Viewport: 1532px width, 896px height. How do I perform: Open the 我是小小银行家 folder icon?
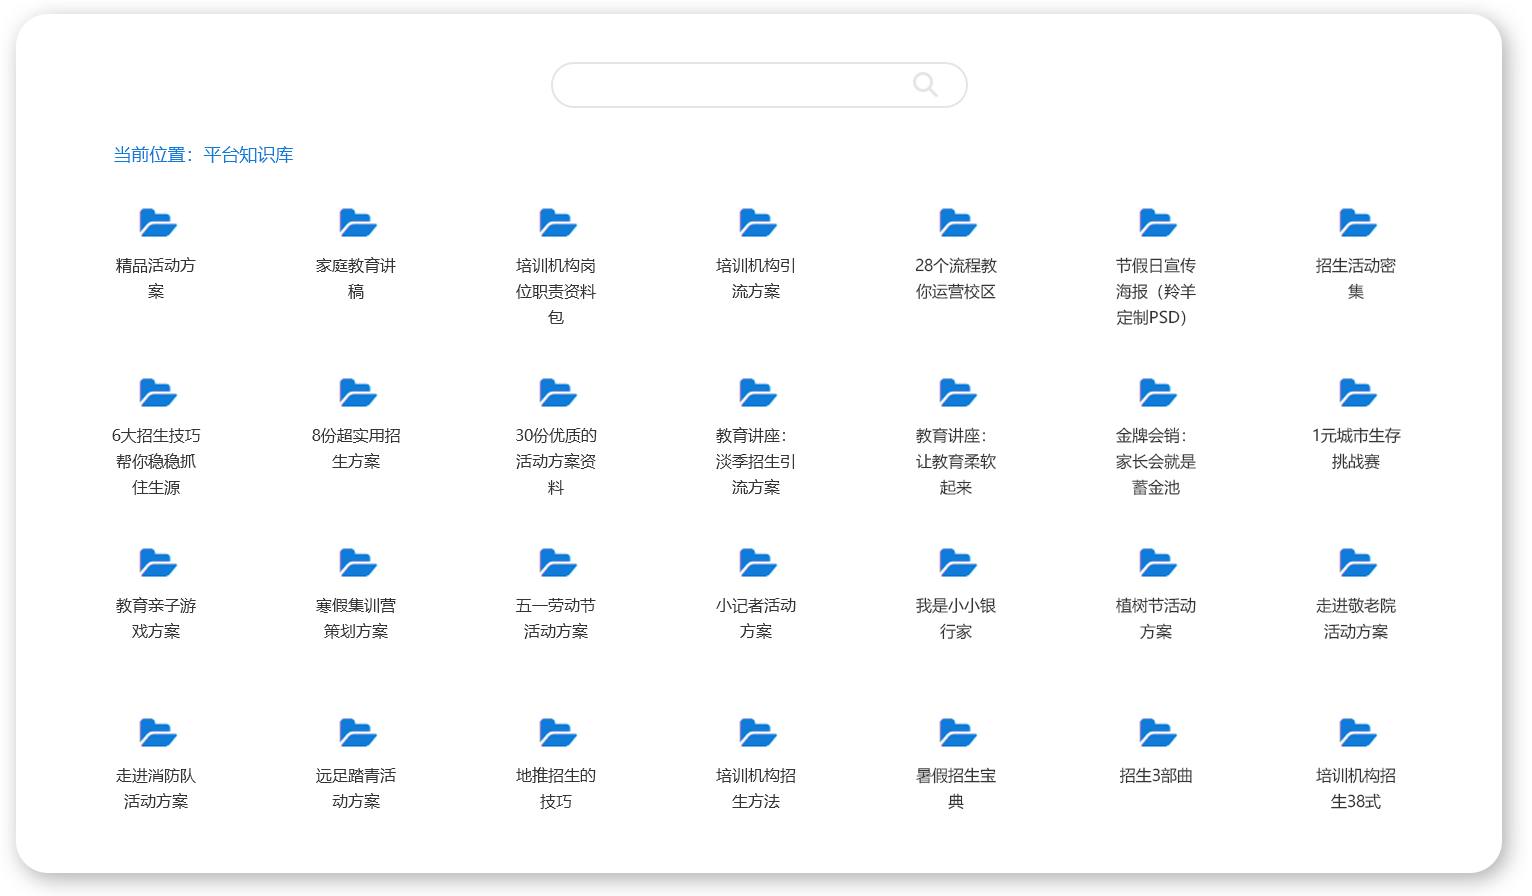coord(957,563)
